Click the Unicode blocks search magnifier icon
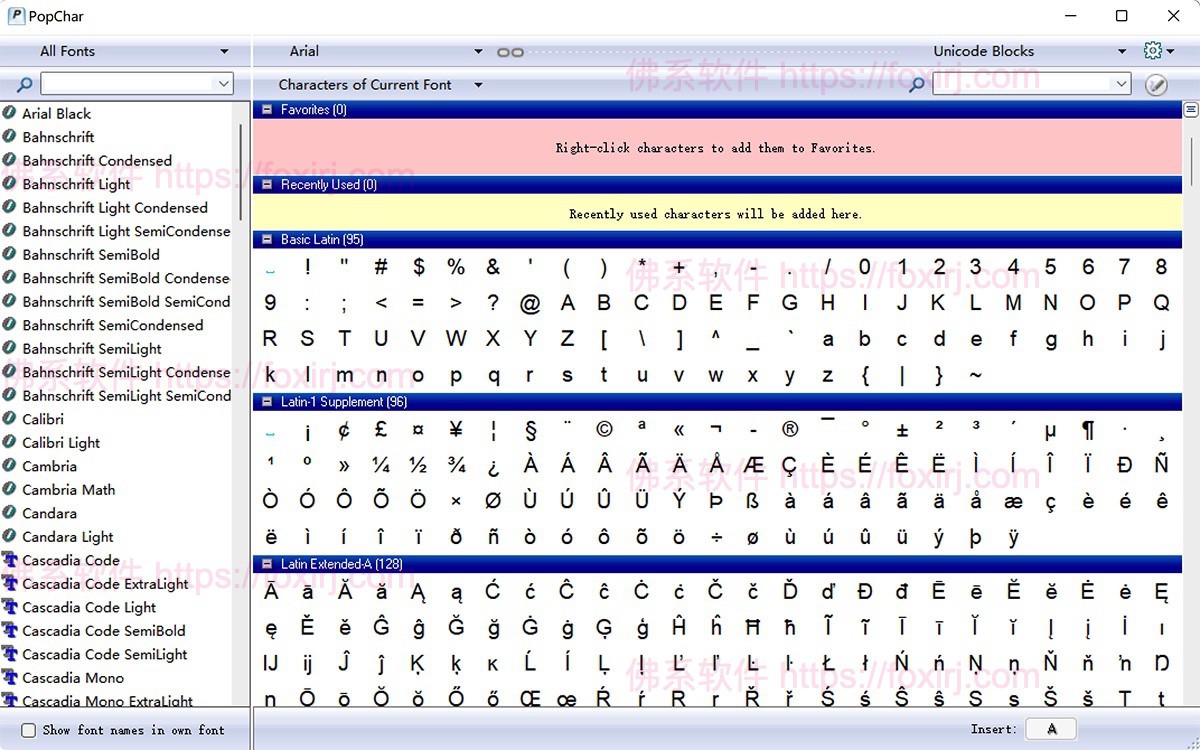Screen dimensions: 1200x750 pyautogui.click(x=916, y=85)
